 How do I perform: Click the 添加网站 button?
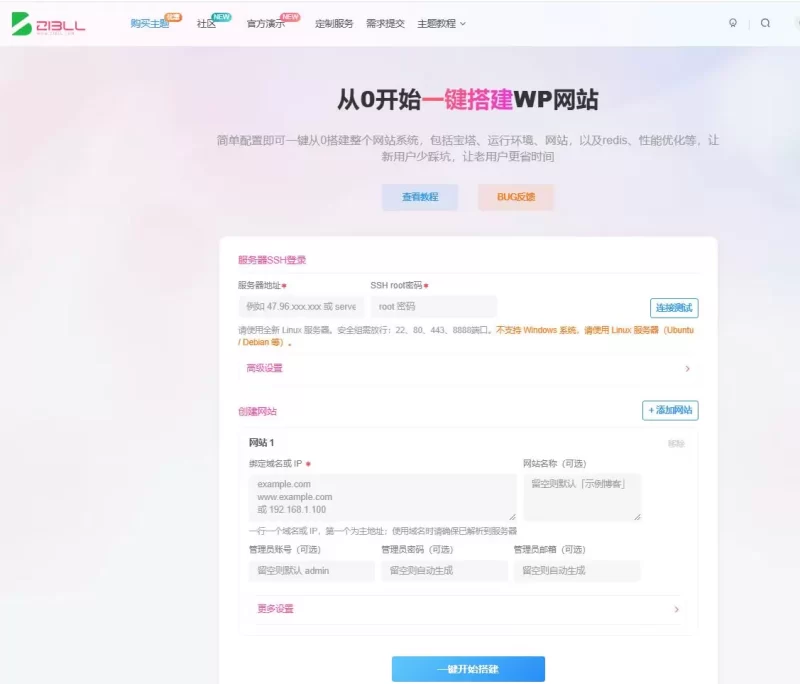click(670, 410)
